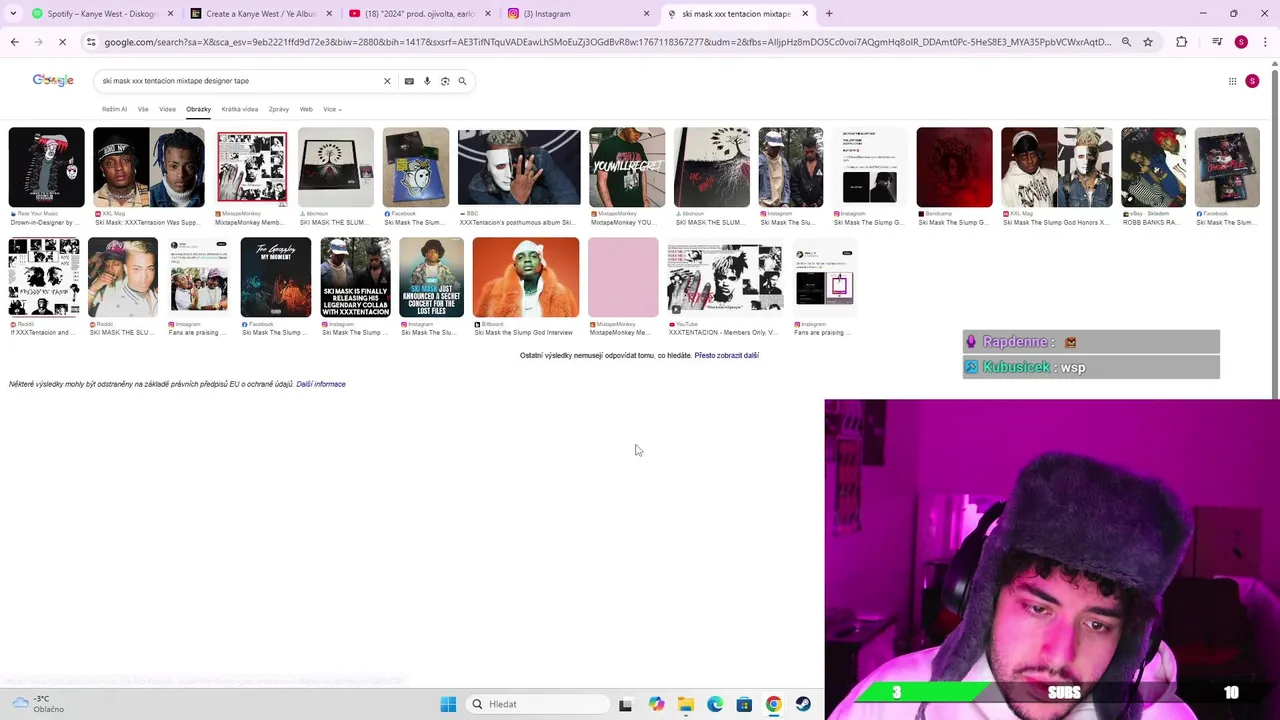Open the on-screen keyboard icon in search box
Image resolution: width=1280 pixels, height=720 pixels.
409,81
